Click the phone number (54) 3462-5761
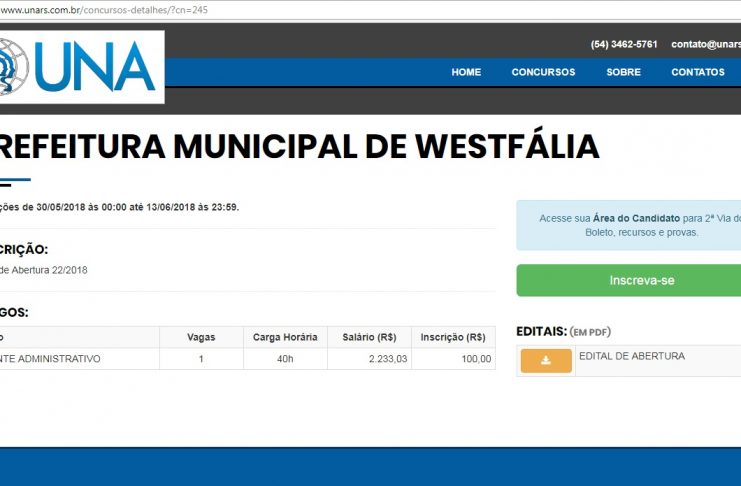 (x=624, y=44)
